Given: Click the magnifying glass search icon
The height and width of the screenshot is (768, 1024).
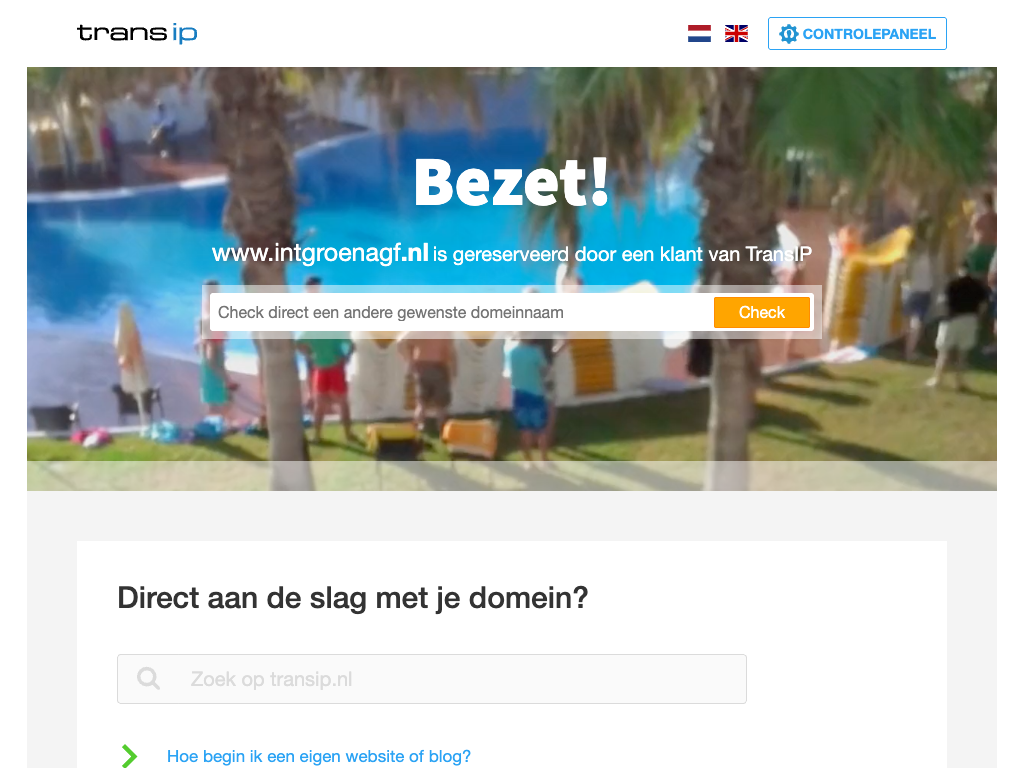Looking at the screenshot, I should tap(148, 679).
